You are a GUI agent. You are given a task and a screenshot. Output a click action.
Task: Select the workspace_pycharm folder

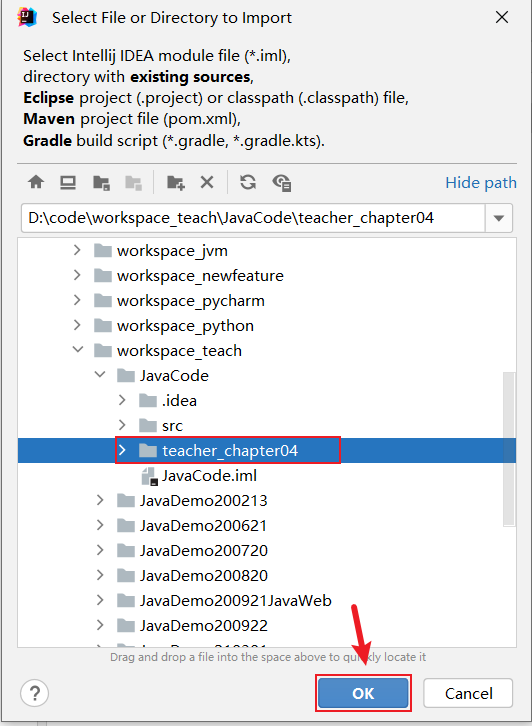179,300
